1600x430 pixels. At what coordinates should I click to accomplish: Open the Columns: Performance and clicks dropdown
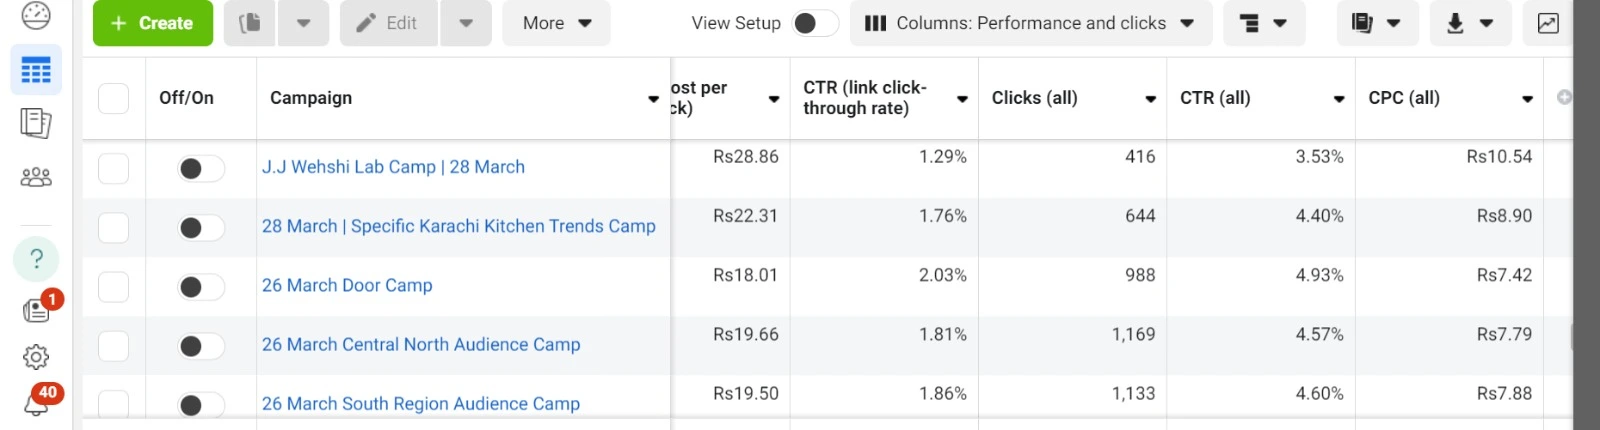[1030, 23]
